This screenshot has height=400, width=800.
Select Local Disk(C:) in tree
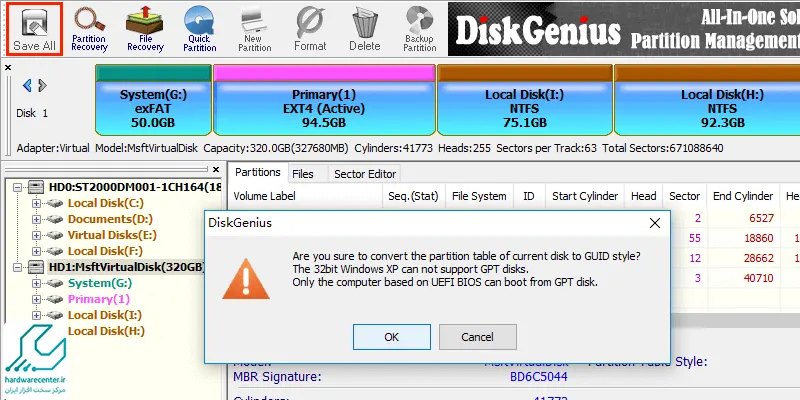coord(106,204)
